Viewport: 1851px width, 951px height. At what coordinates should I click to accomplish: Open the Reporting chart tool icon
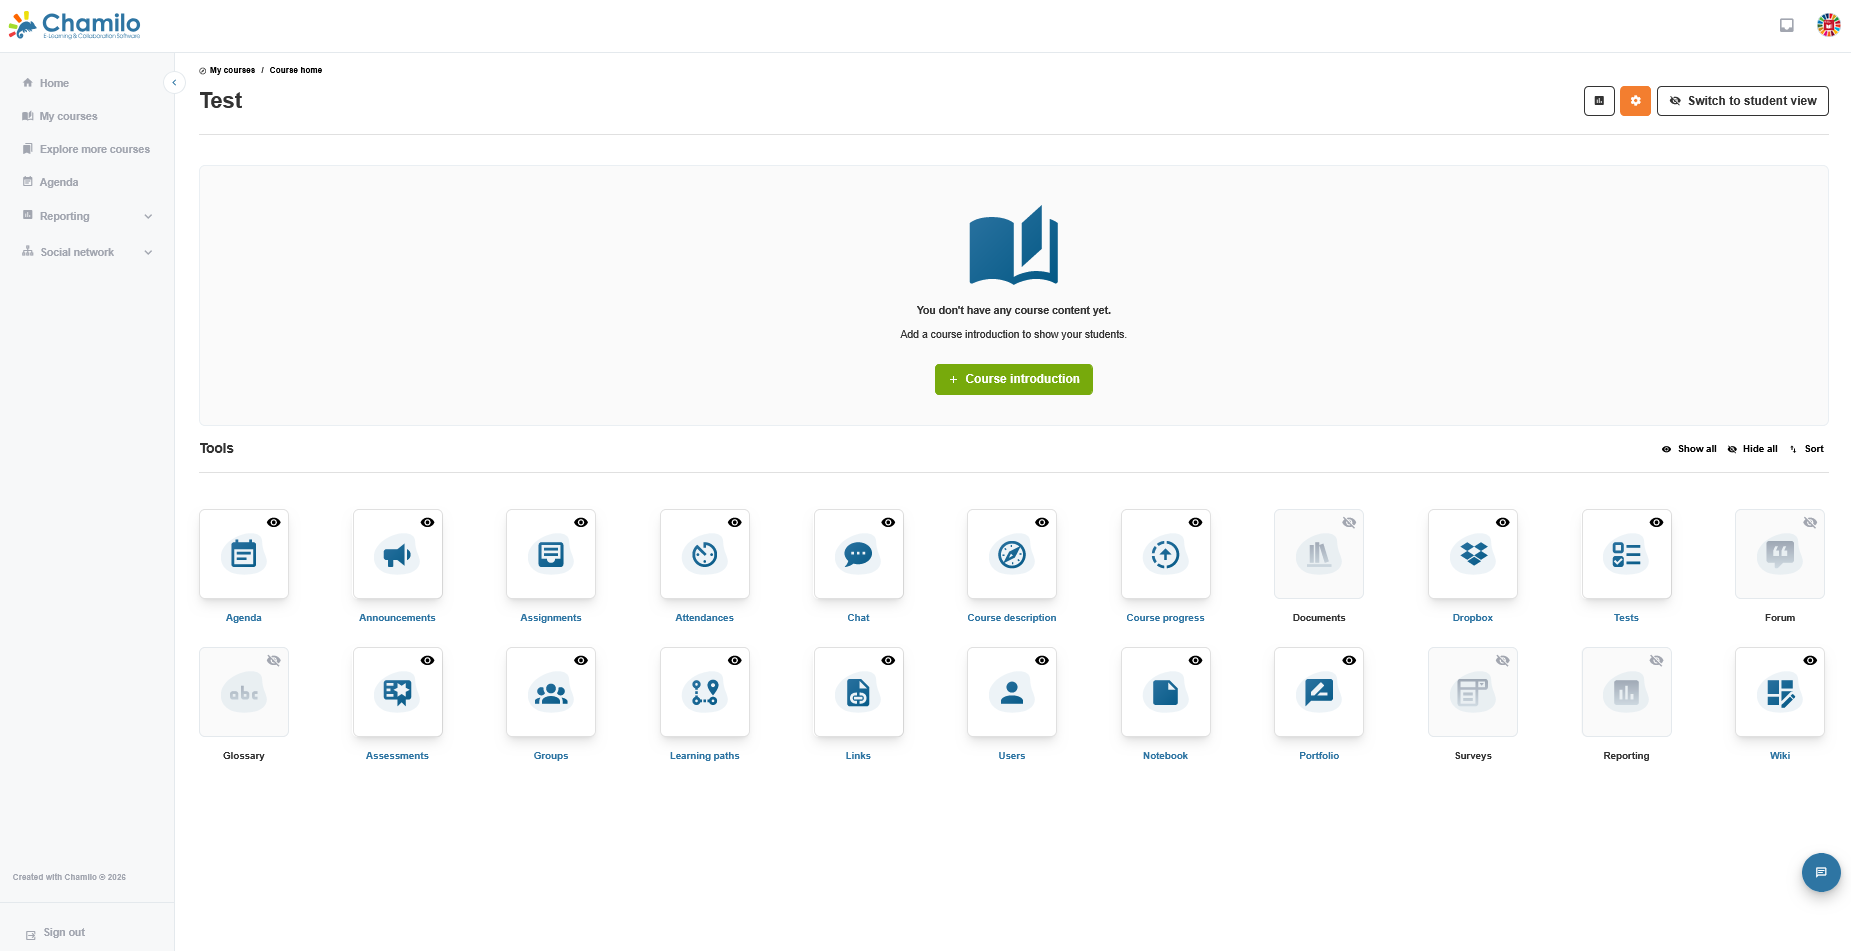click(1627, 692)
